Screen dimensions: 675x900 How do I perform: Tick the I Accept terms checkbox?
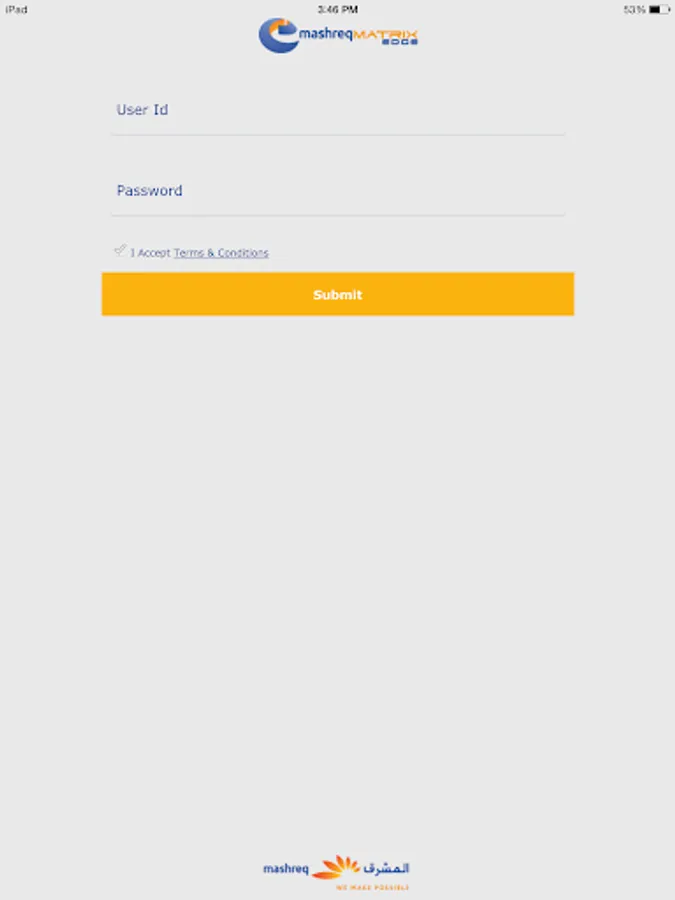pyautogui.click(x=120, y=250)
